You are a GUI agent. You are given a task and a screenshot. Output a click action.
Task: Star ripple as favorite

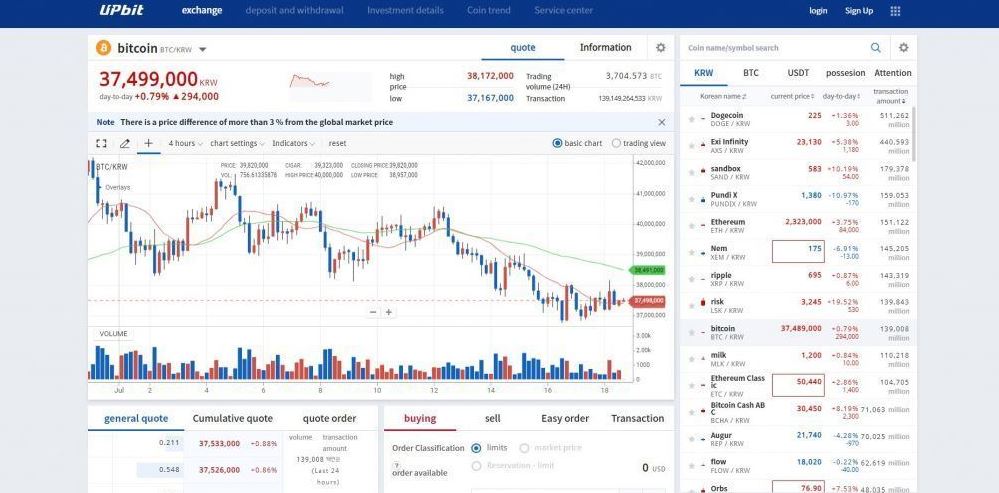coord(691,280)
